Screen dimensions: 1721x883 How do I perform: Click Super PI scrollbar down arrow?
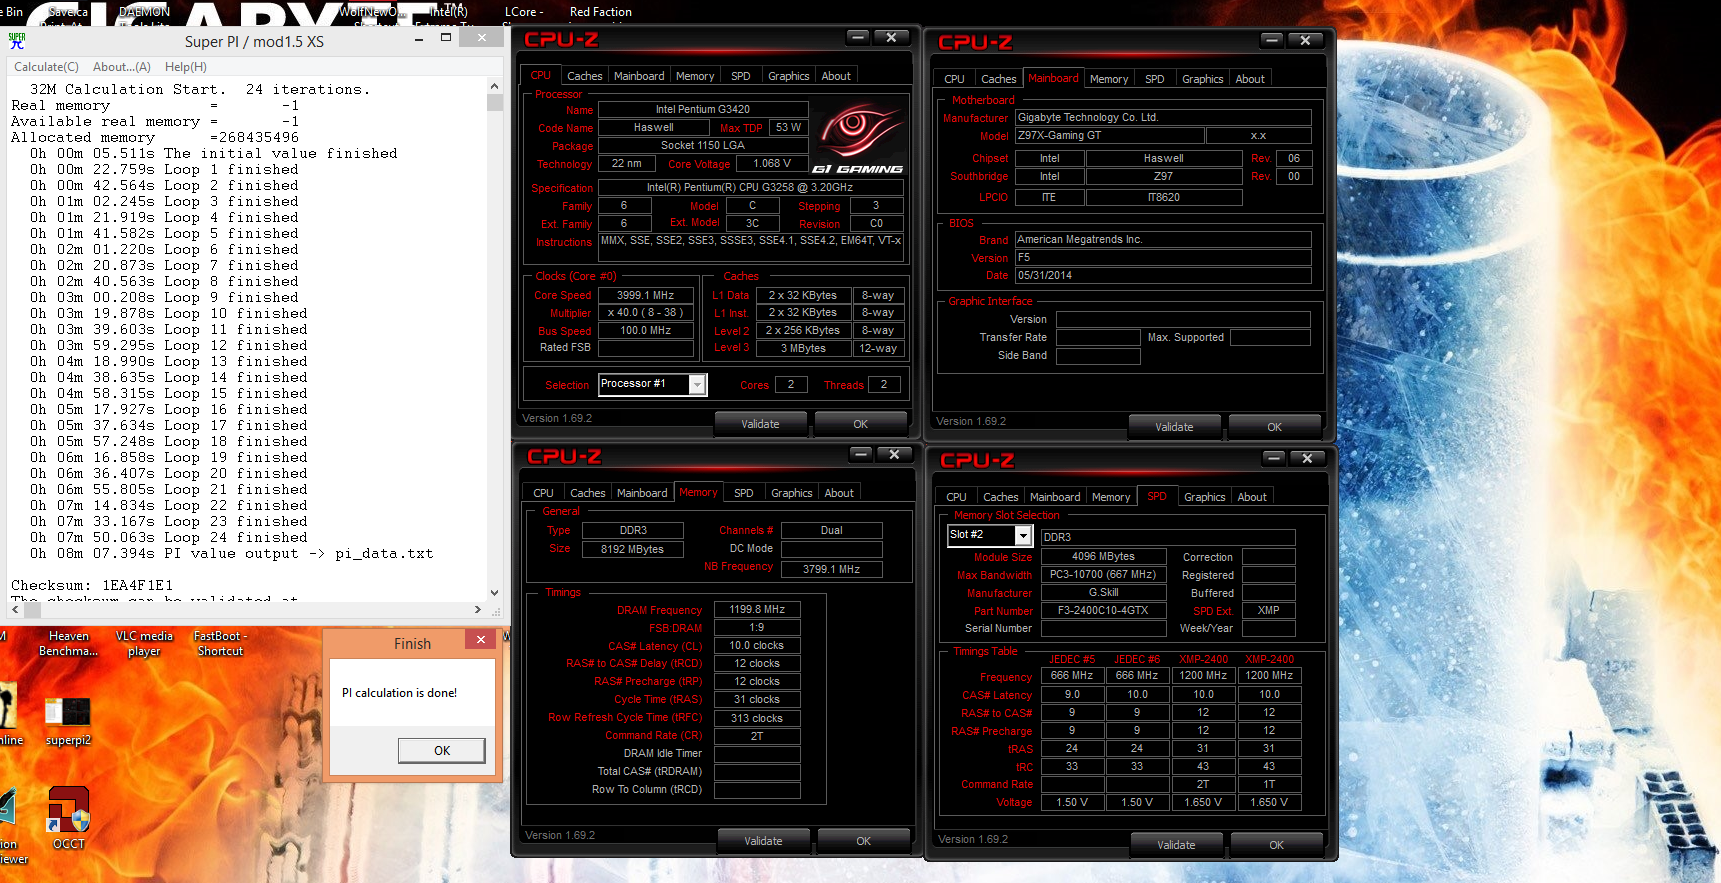click(494, 593)
